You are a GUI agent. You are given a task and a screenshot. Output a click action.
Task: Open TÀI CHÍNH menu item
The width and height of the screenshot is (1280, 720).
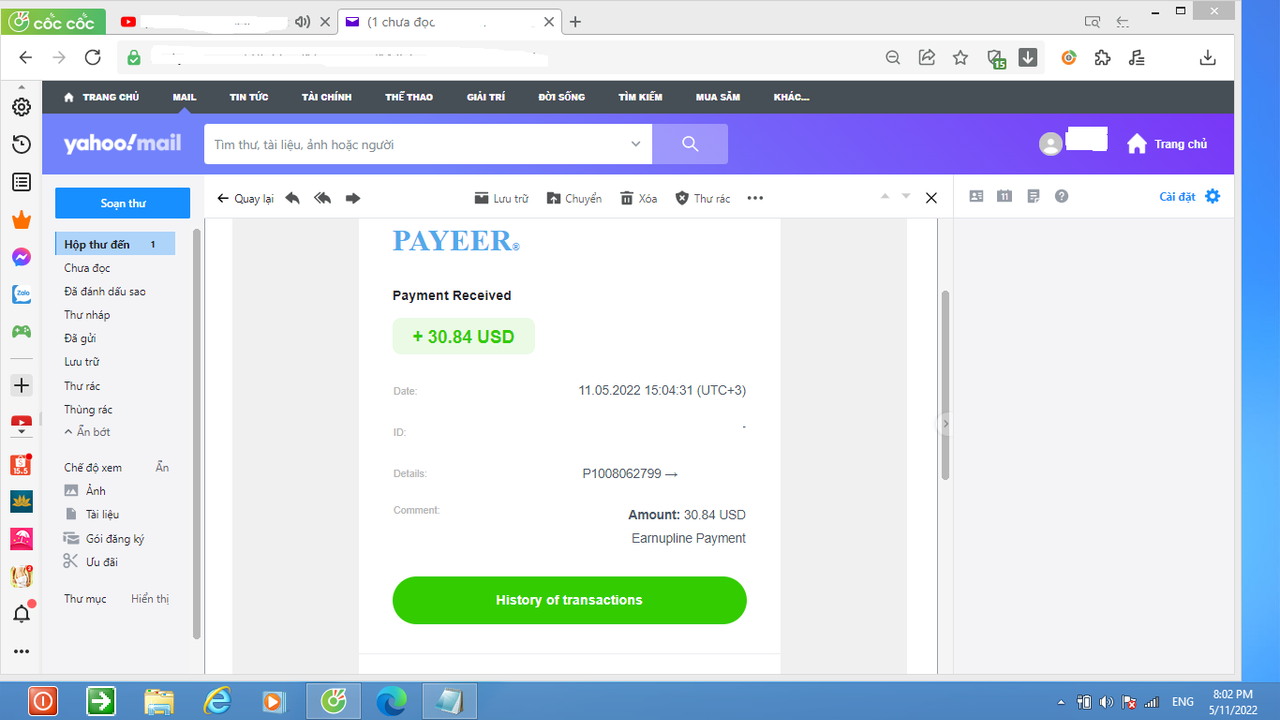click(x=327, y=97)
